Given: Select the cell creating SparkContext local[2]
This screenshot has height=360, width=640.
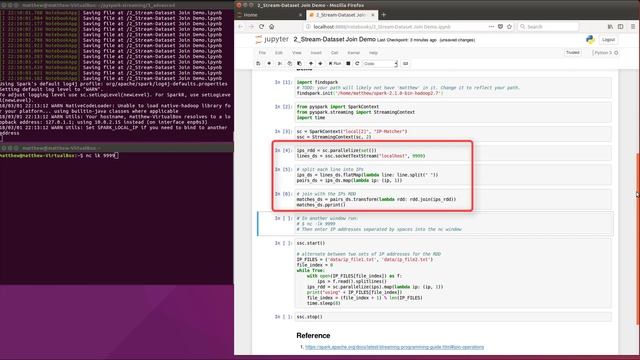Looking at the screenshot, I should [x=453, y=134].
